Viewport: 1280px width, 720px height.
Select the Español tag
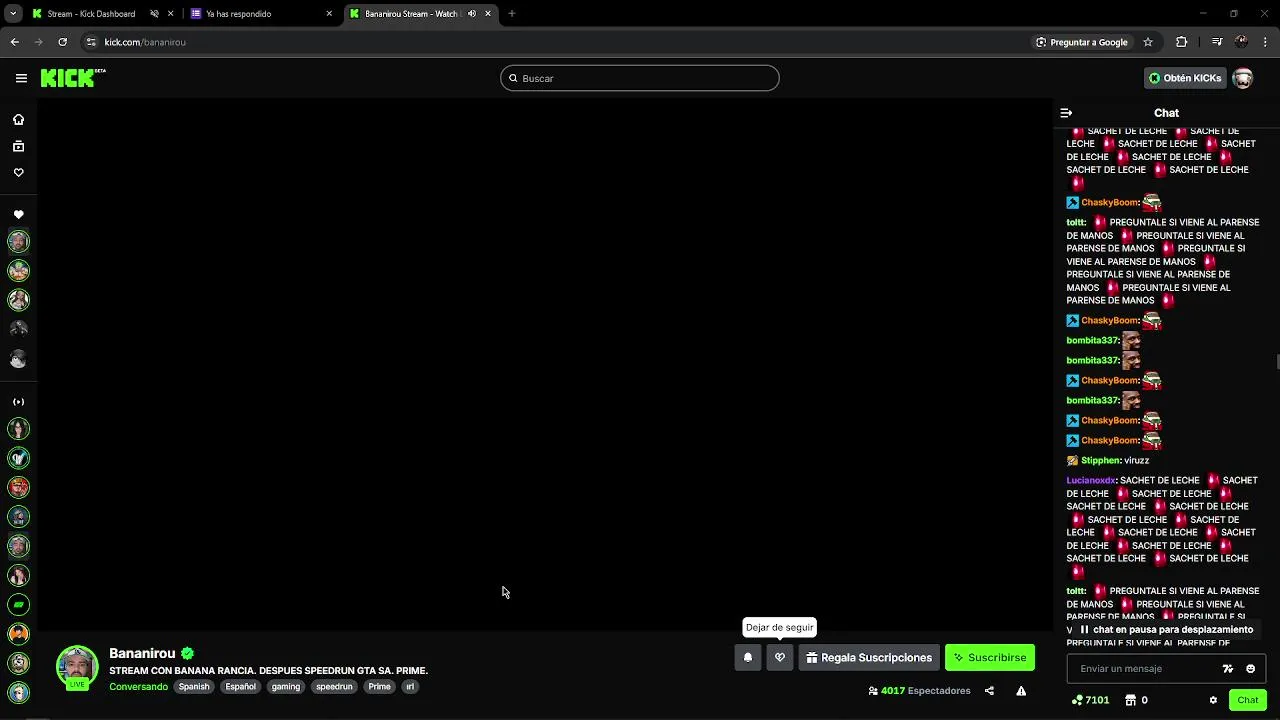pyautogui.click(x=240, y=687)
